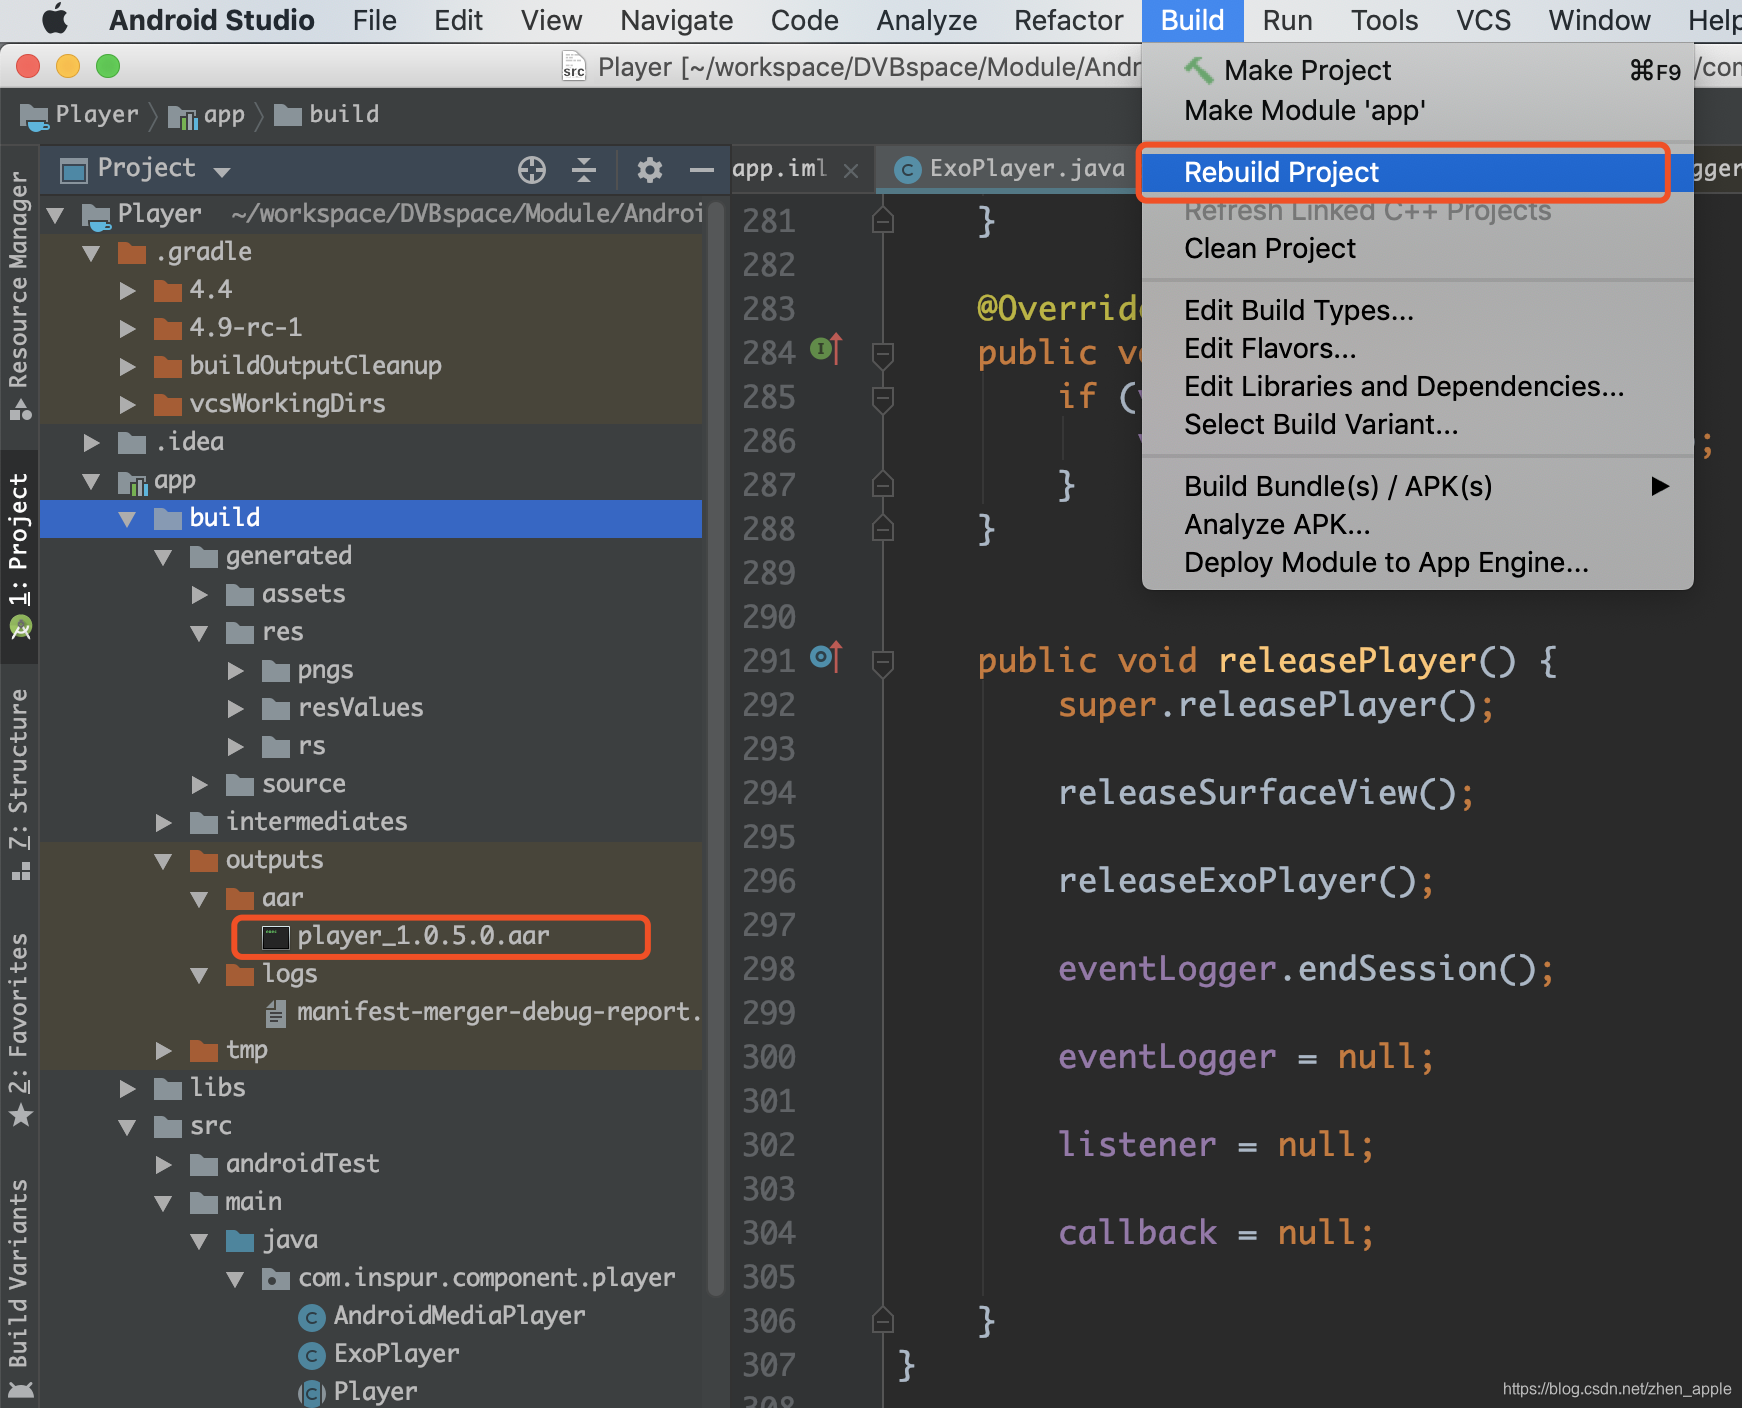Click Deploy Module to App Engine...
Viewport: 1742px width, 1408px height.
(1417, 562)
